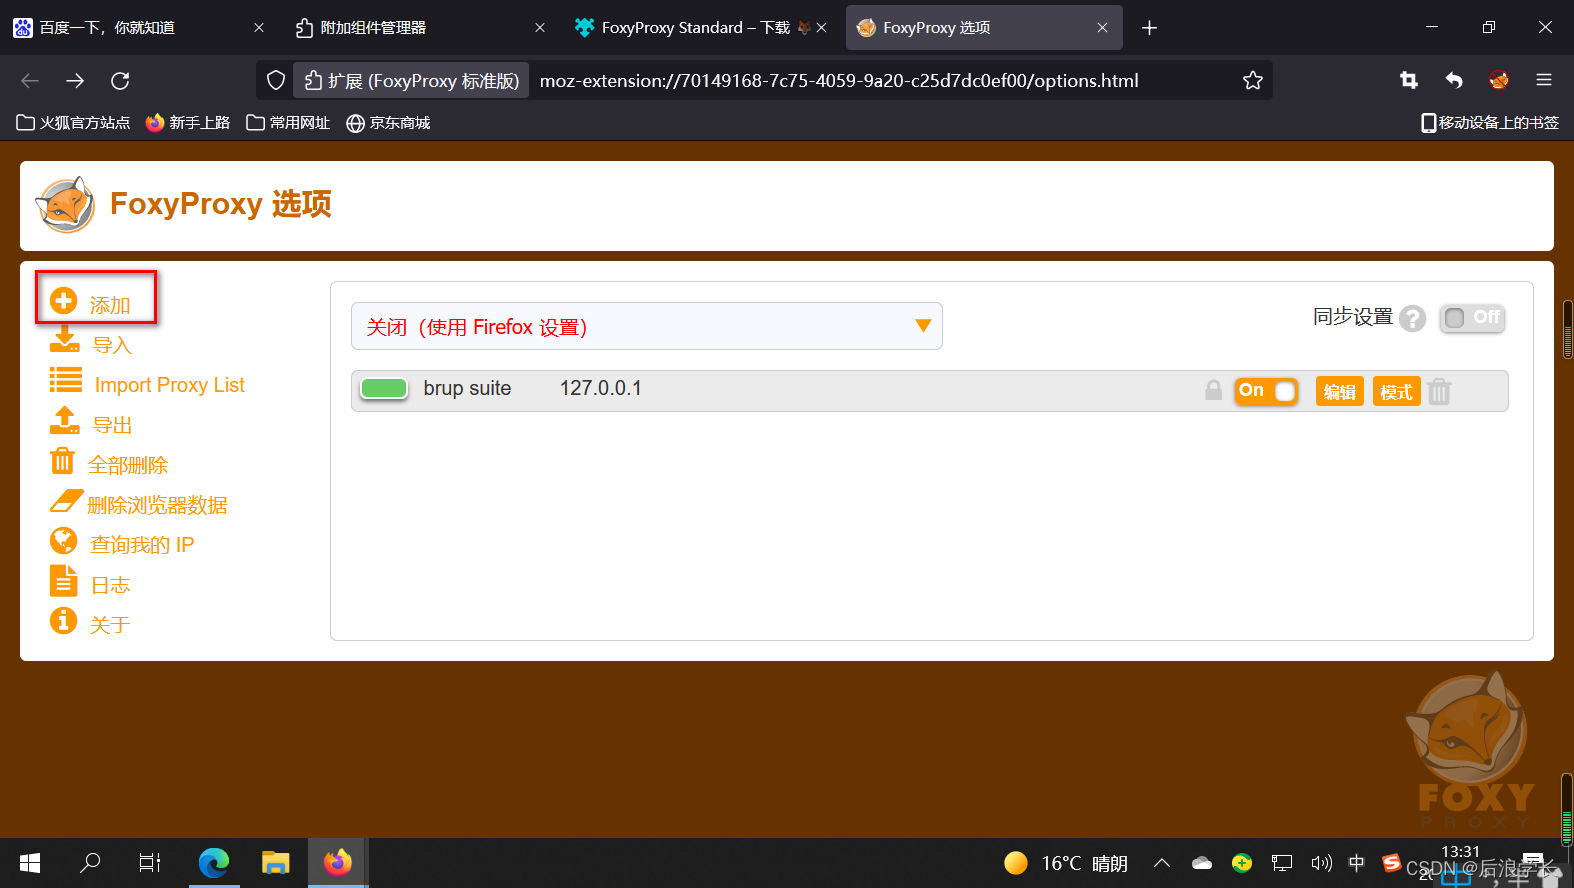Open the Firefox hamburger menu
This screenshot has height=888, width=1574.
pos(1544,80)
